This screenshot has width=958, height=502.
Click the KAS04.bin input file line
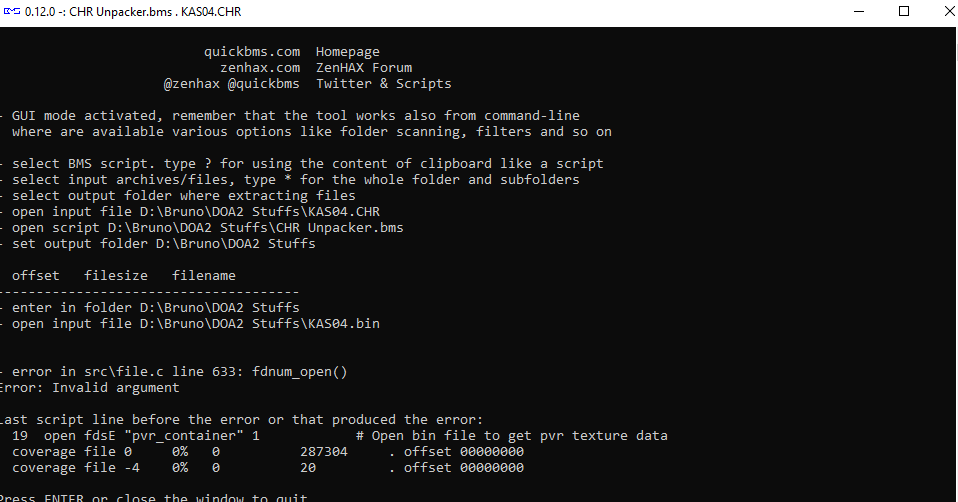pos(190,323)
